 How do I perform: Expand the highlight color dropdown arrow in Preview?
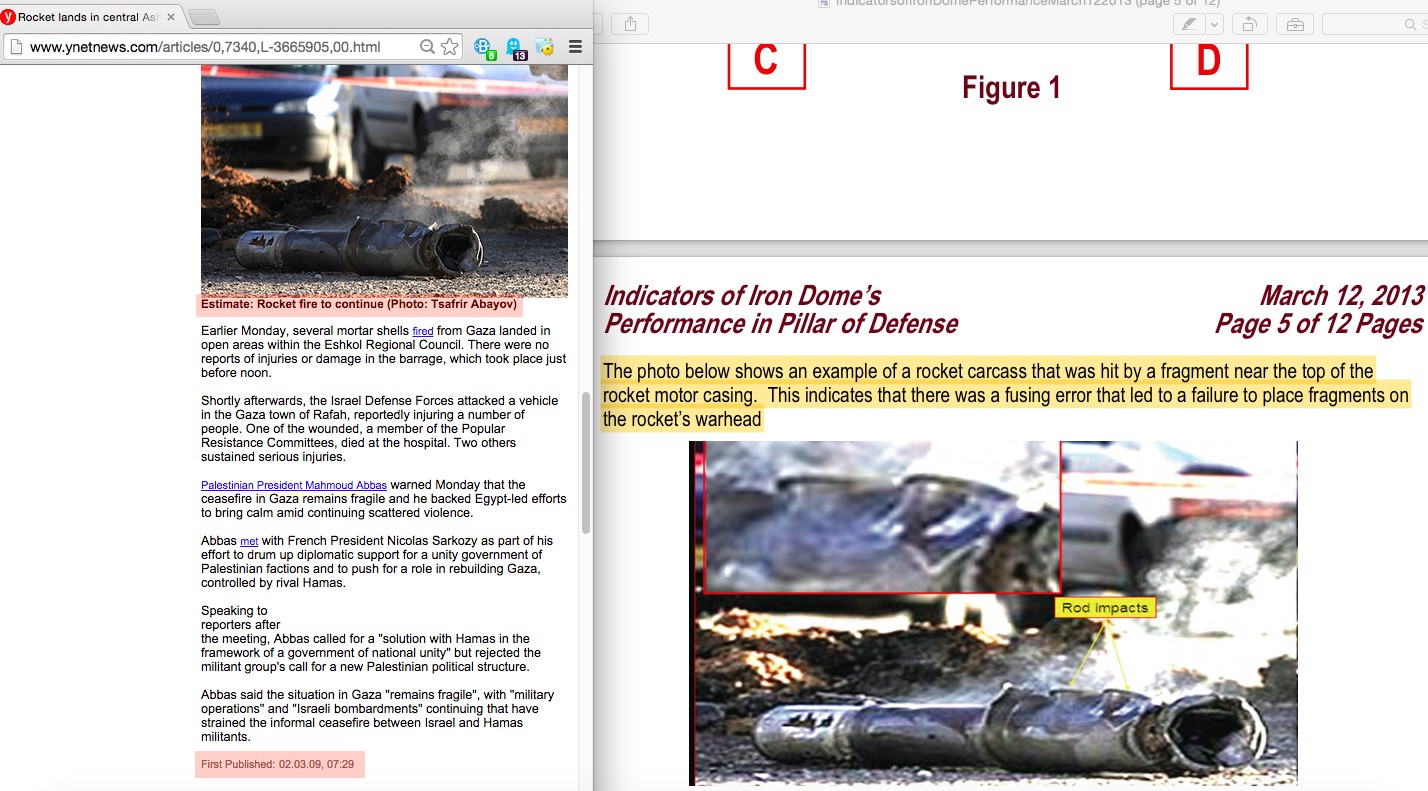coord(1214,24)
